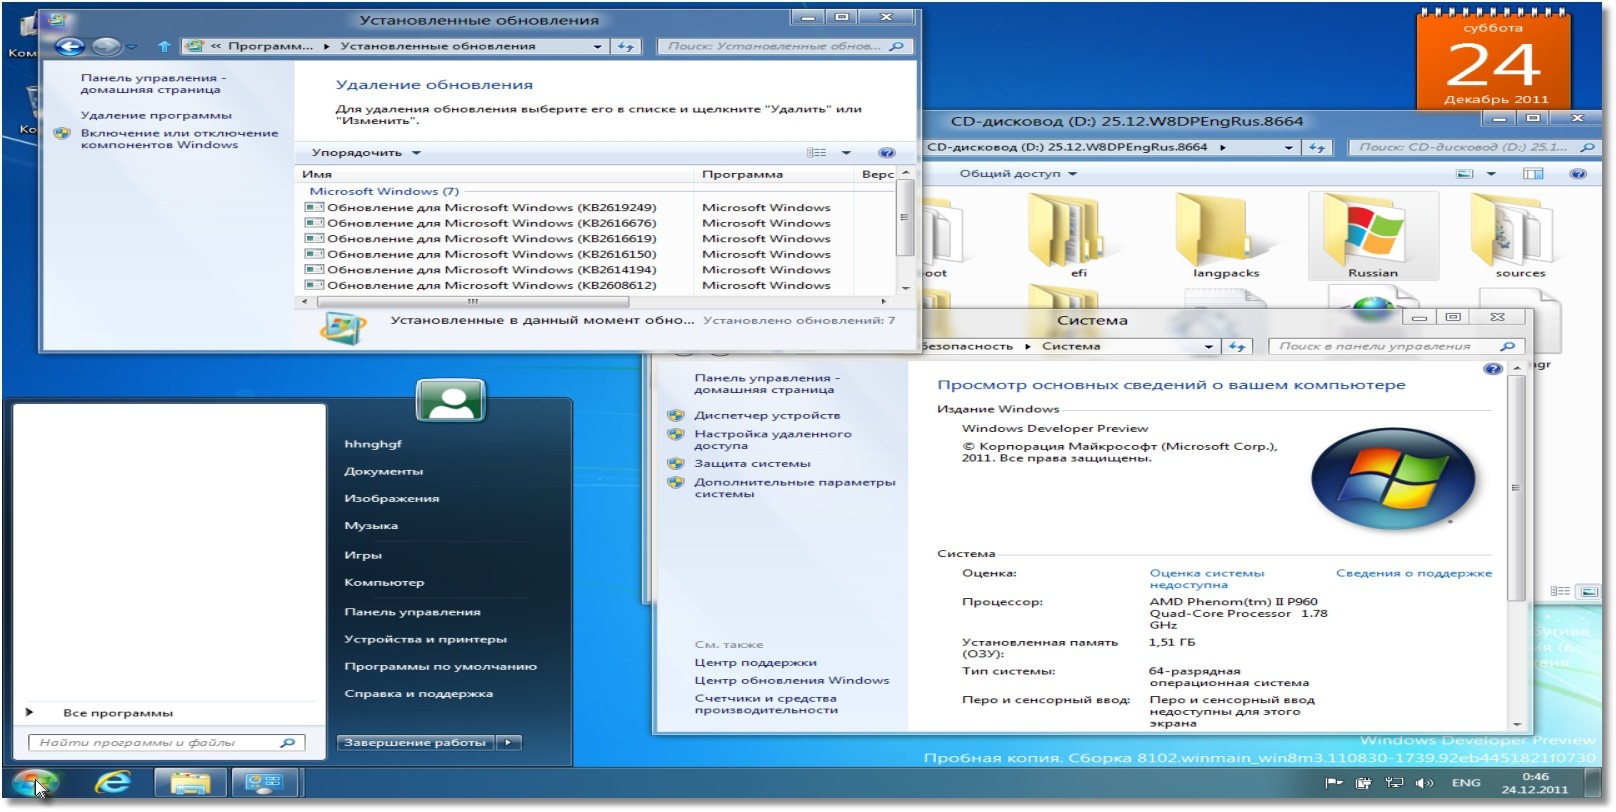The height and width of the screenshot is (812, 1616).
Task: Refresh the CD drive window address bar
Action: (1317, 147)
